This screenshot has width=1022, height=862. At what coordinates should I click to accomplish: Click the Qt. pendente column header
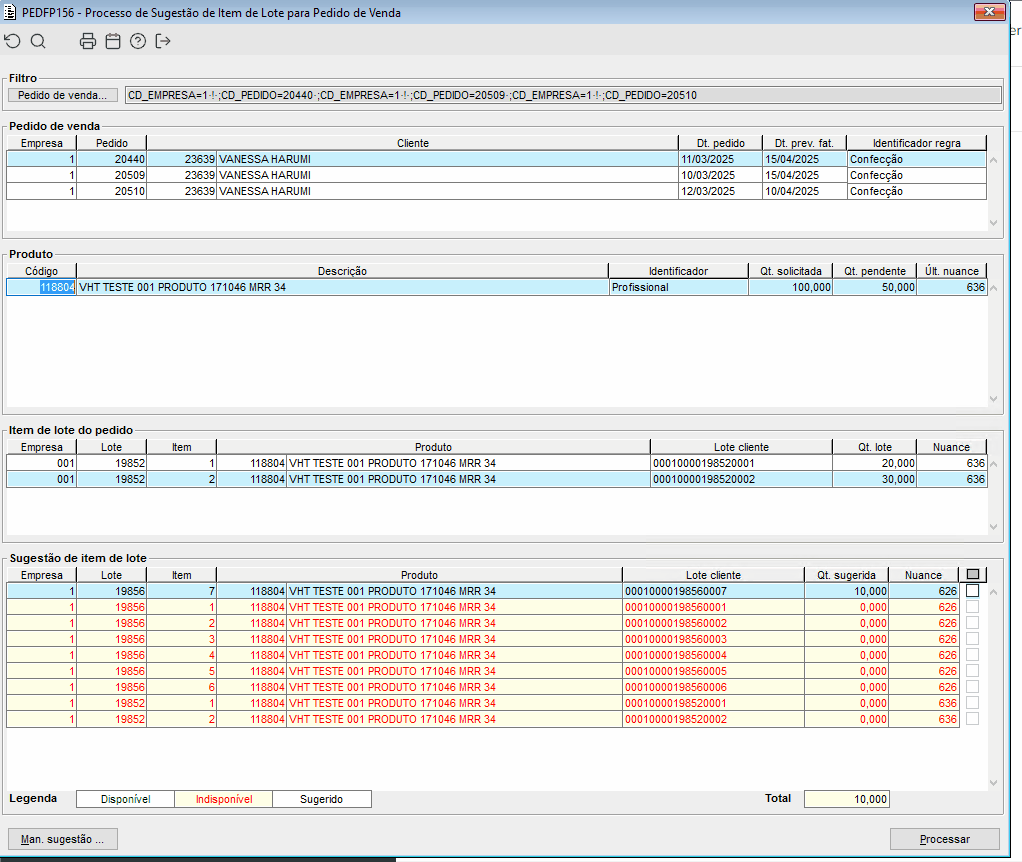875,271
